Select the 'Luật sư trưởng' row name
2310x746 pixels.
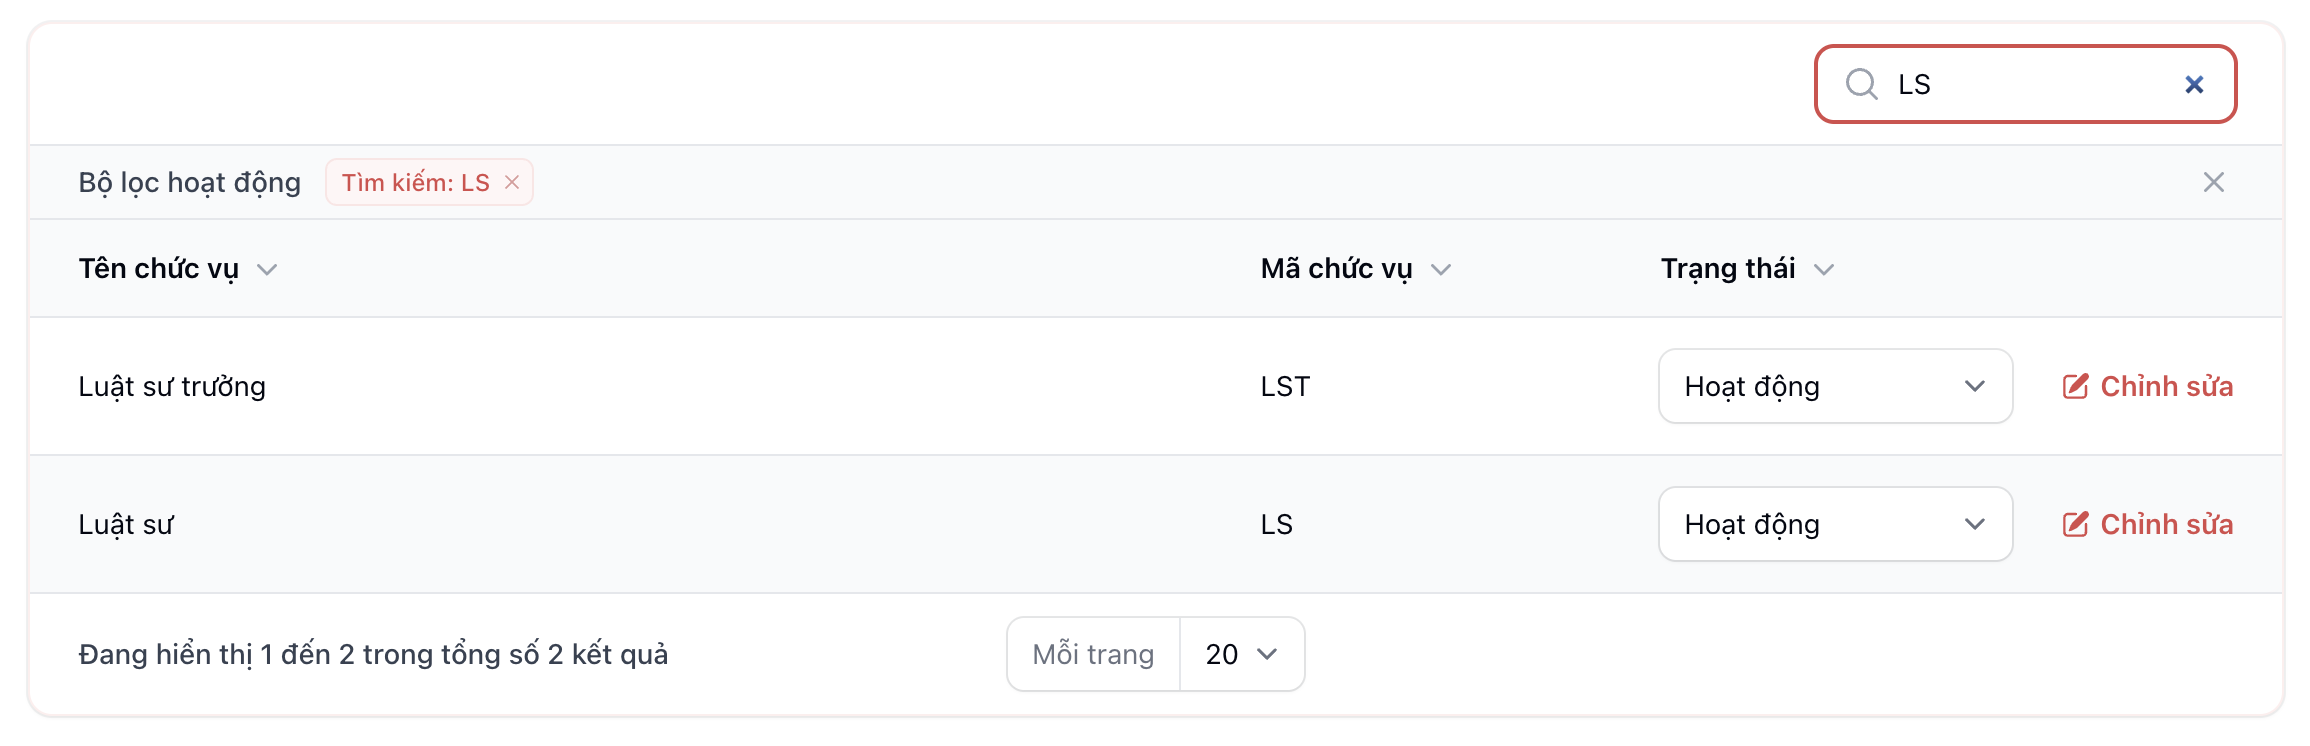coord(172,387)
